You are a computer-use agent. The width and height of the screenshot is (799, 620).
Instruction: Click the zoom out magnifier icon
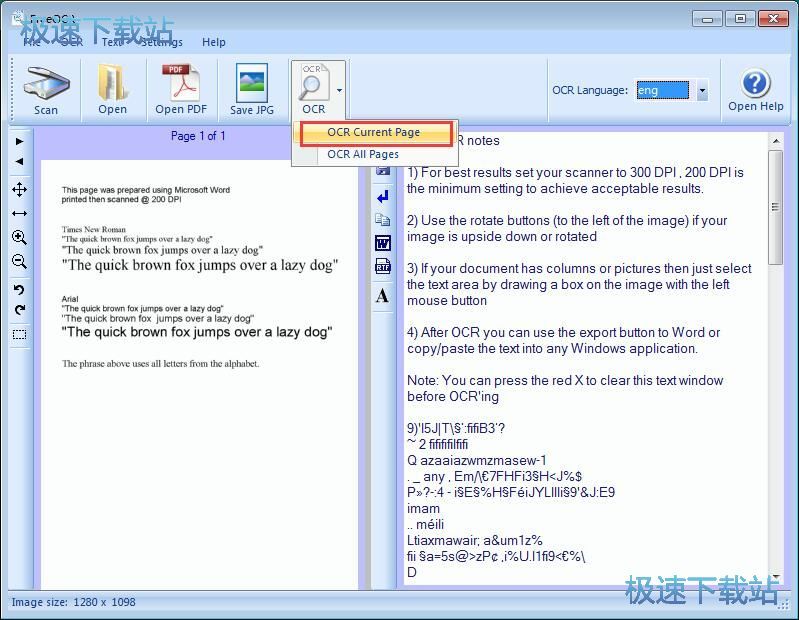coord(19,261)
